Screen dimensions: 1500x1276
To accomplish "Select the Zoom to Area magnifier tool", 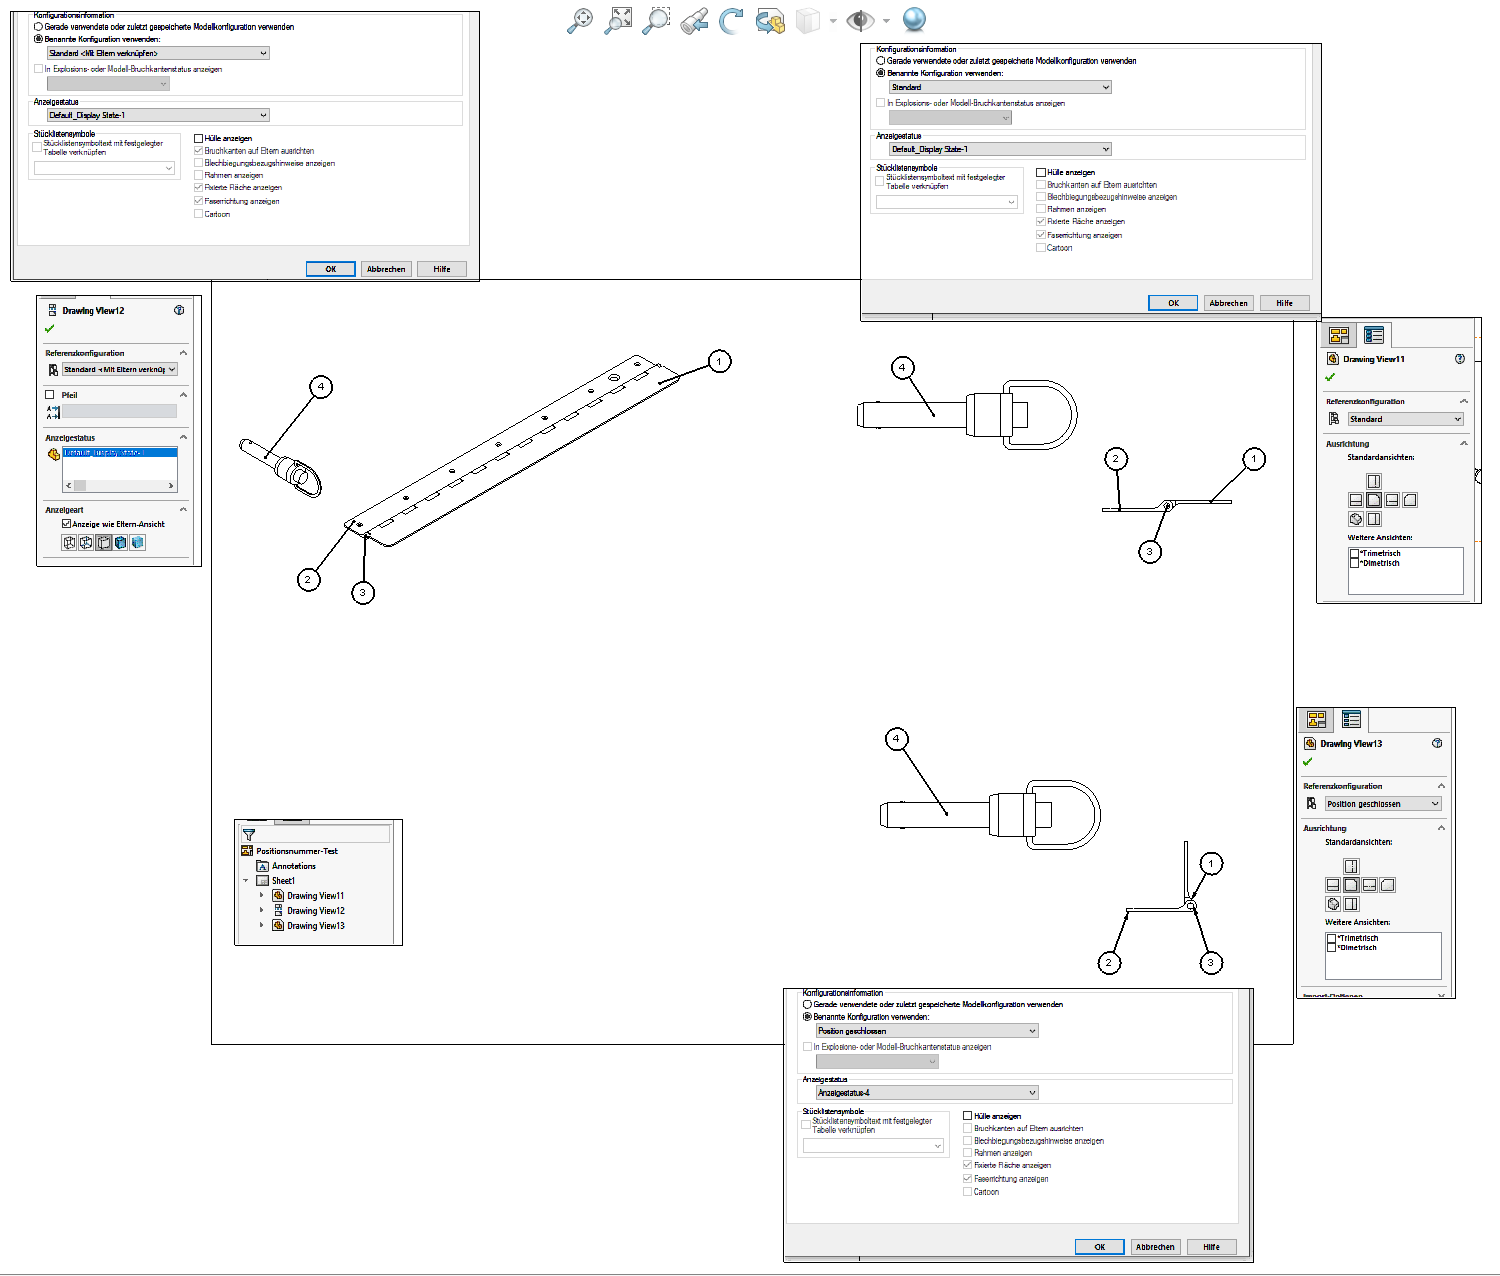I will 656,20.
